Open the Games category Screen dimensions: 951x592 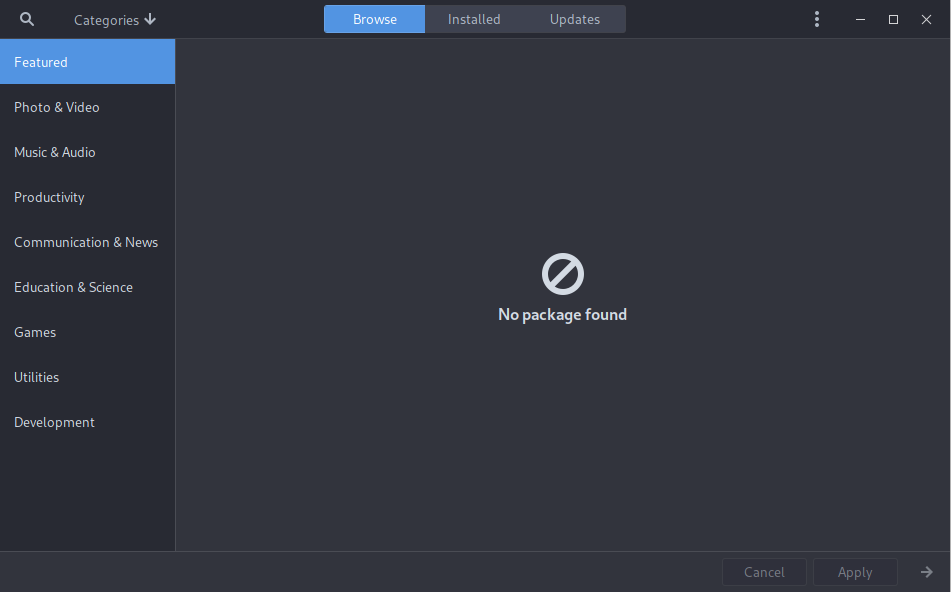pos(87,332)
